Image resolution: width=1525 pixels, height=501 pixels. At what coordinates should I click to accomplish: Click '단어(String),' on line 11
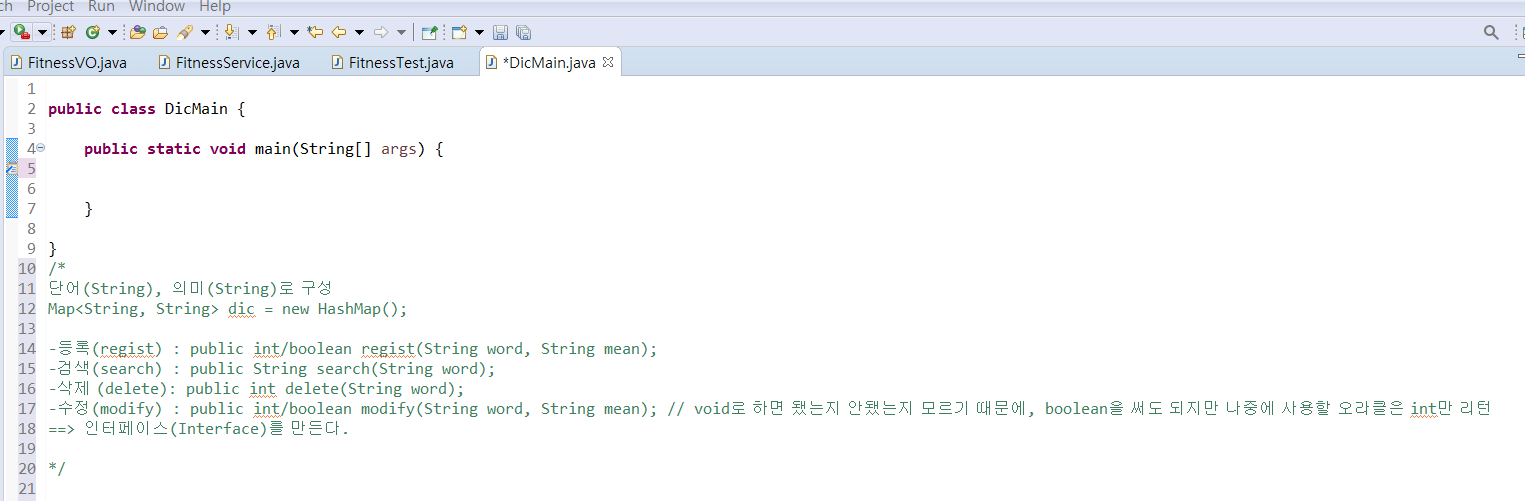coord(103,289)
